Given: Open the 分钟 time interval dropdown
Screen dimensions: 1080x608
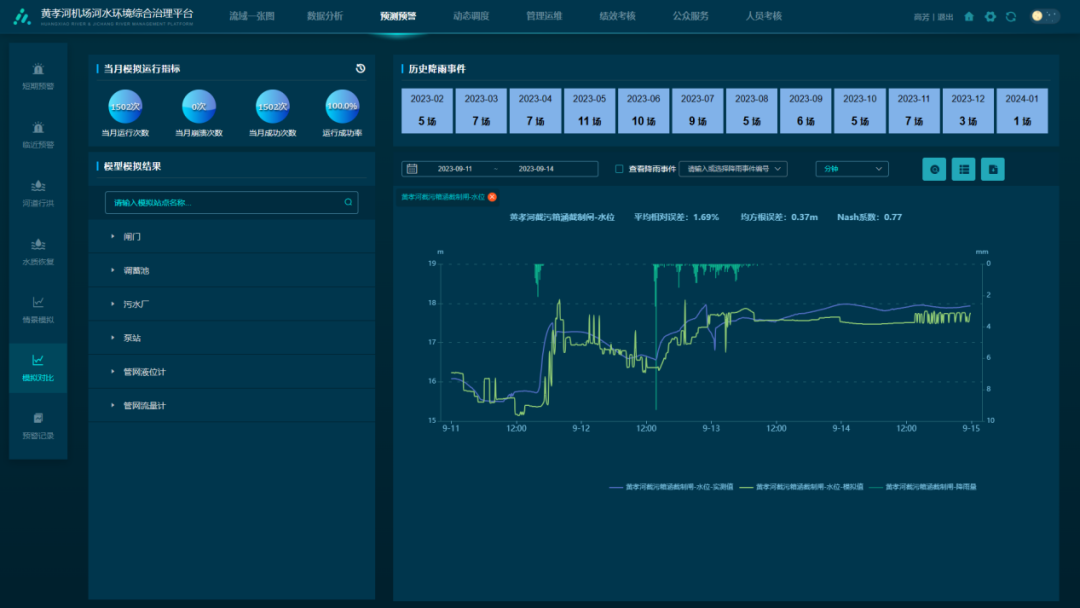Looking at the screenshot, I should click(x=851, y=169).
